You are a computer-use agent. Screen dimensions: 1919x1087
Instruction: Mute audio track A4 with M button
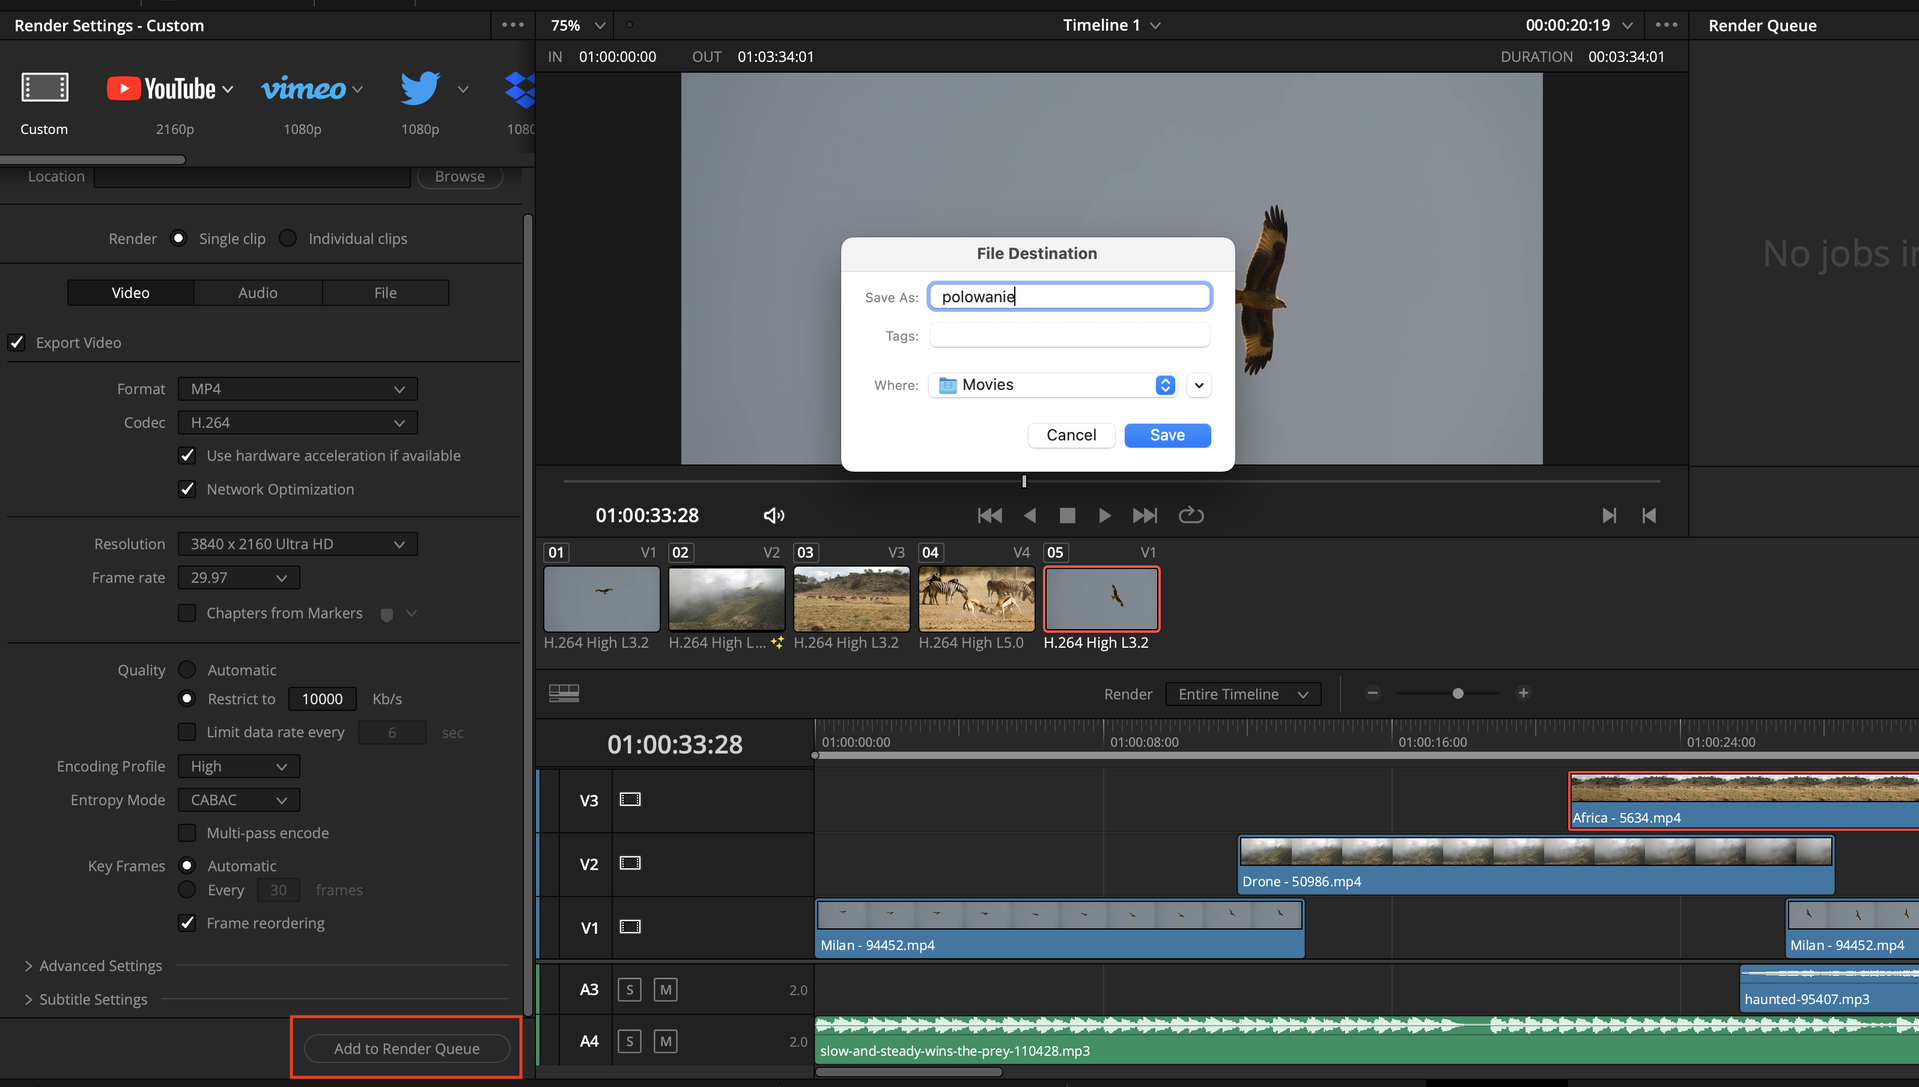665,1042
